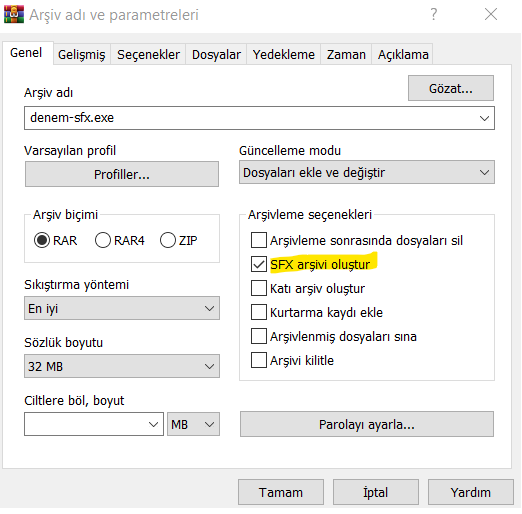Click the Gözat... browse button
522x514 pixels.
[451, 88]
